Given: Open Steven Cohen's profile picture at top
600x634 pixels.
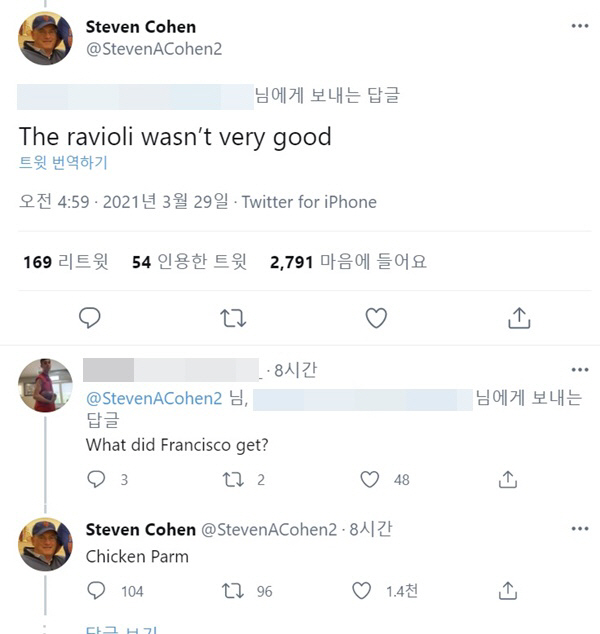Looking at the screenshot, I should pyautogui.click(x=45, y=38).
